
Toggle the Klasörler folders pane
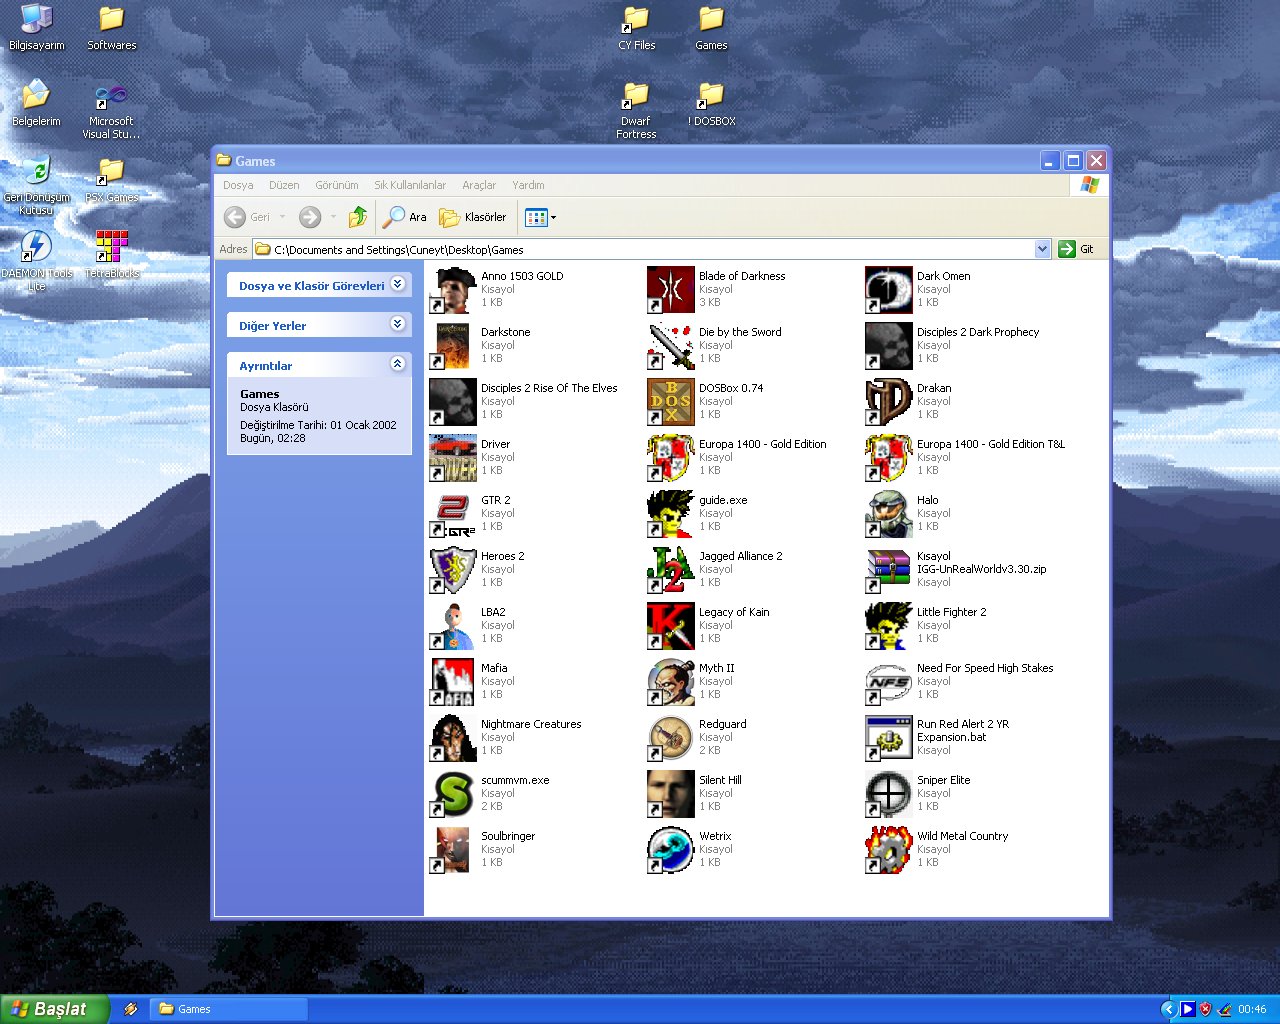coord(473,217)
